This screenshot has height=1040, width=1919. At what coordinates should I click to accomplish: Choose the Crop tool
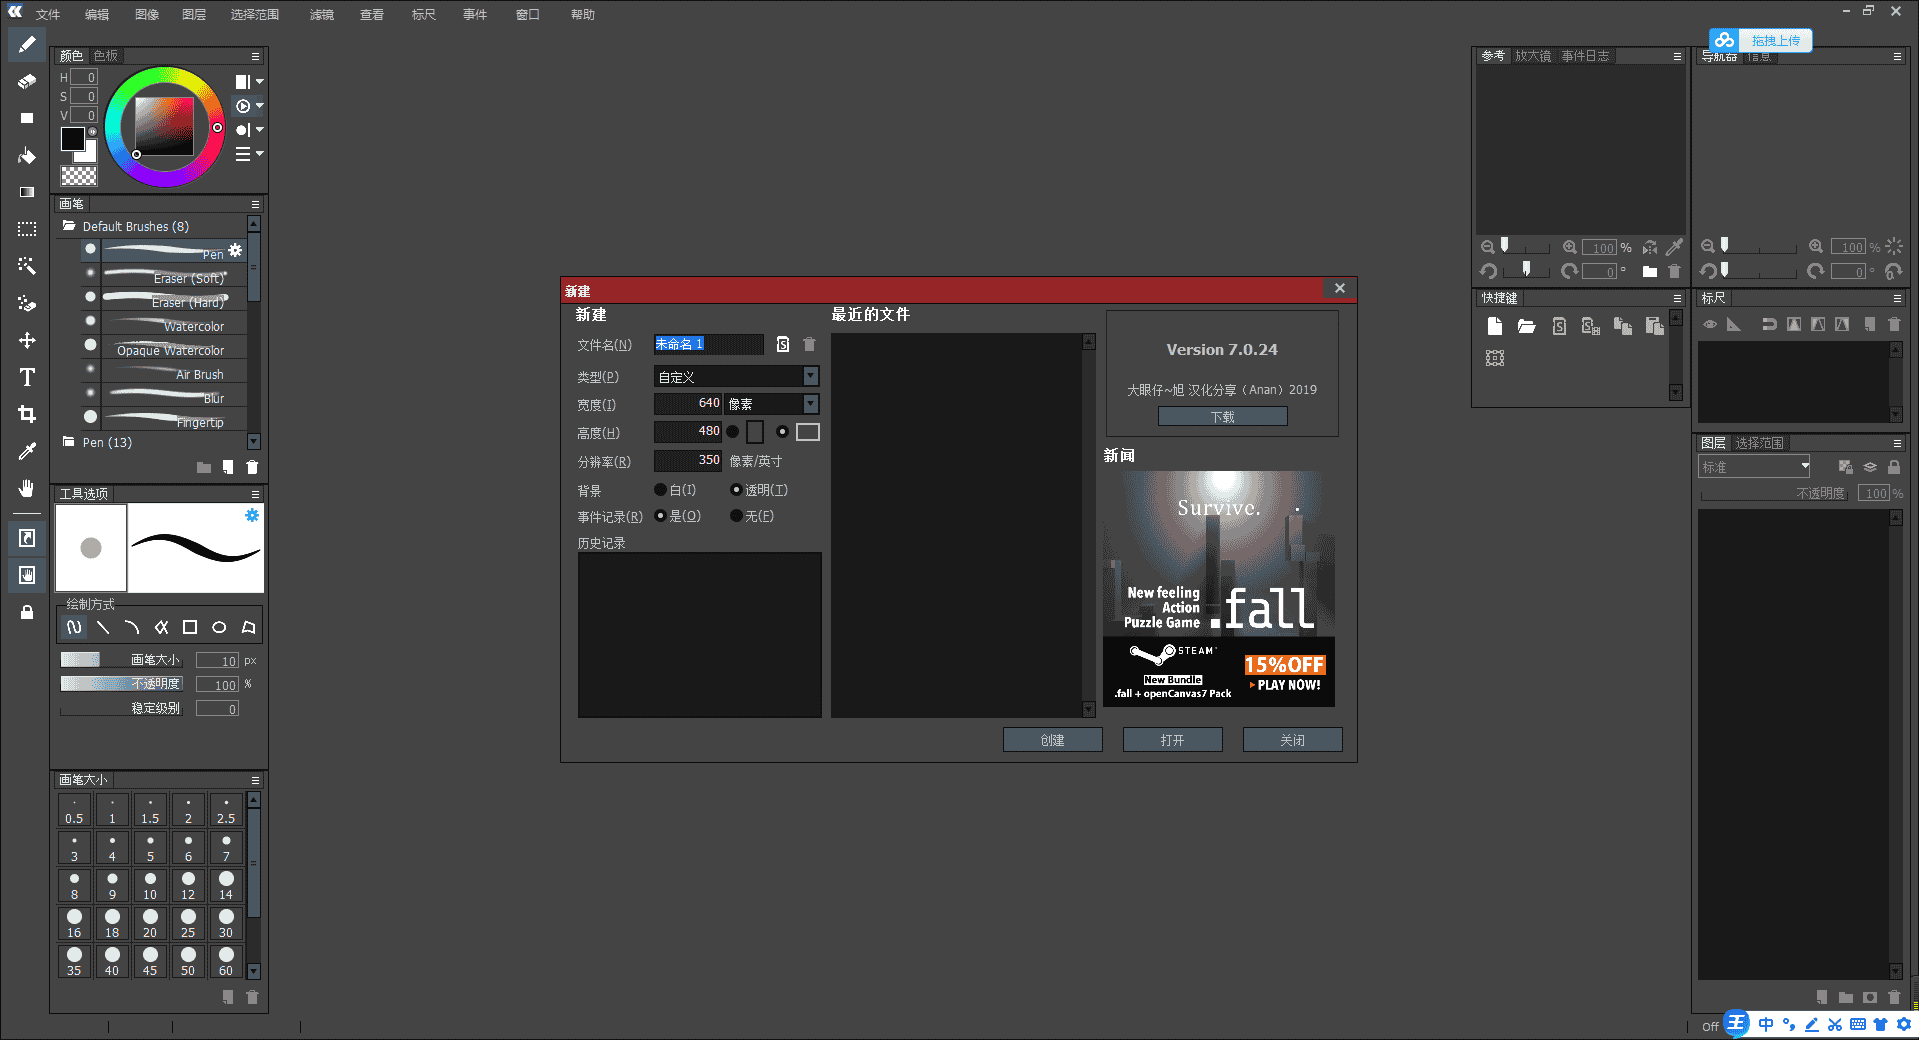pyautogui.click(x=26, y=414)
